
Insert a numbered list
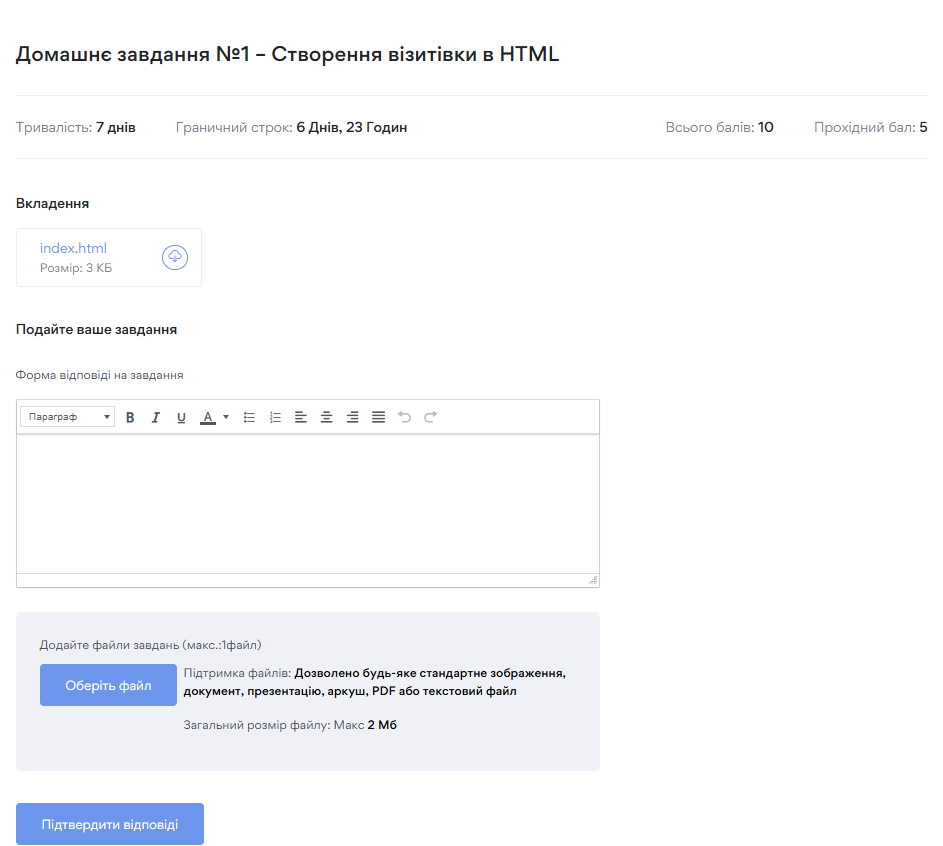tap(275, 417)
